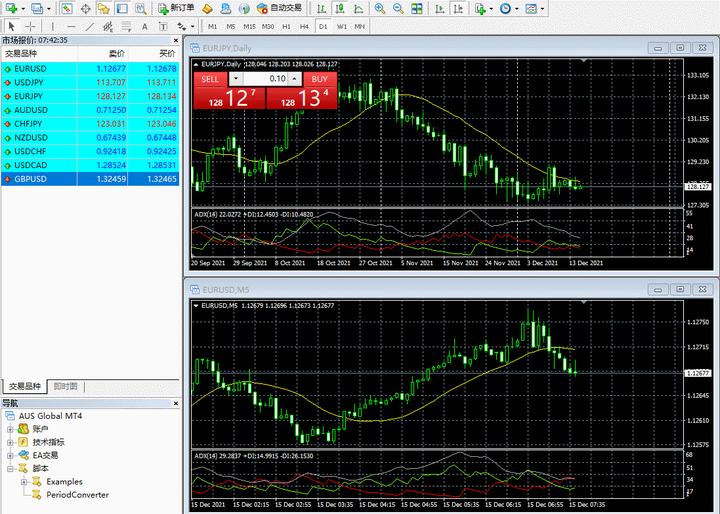
Task: Open dropdown arrow beside new chart icon
Action: (x=23, y=9)
